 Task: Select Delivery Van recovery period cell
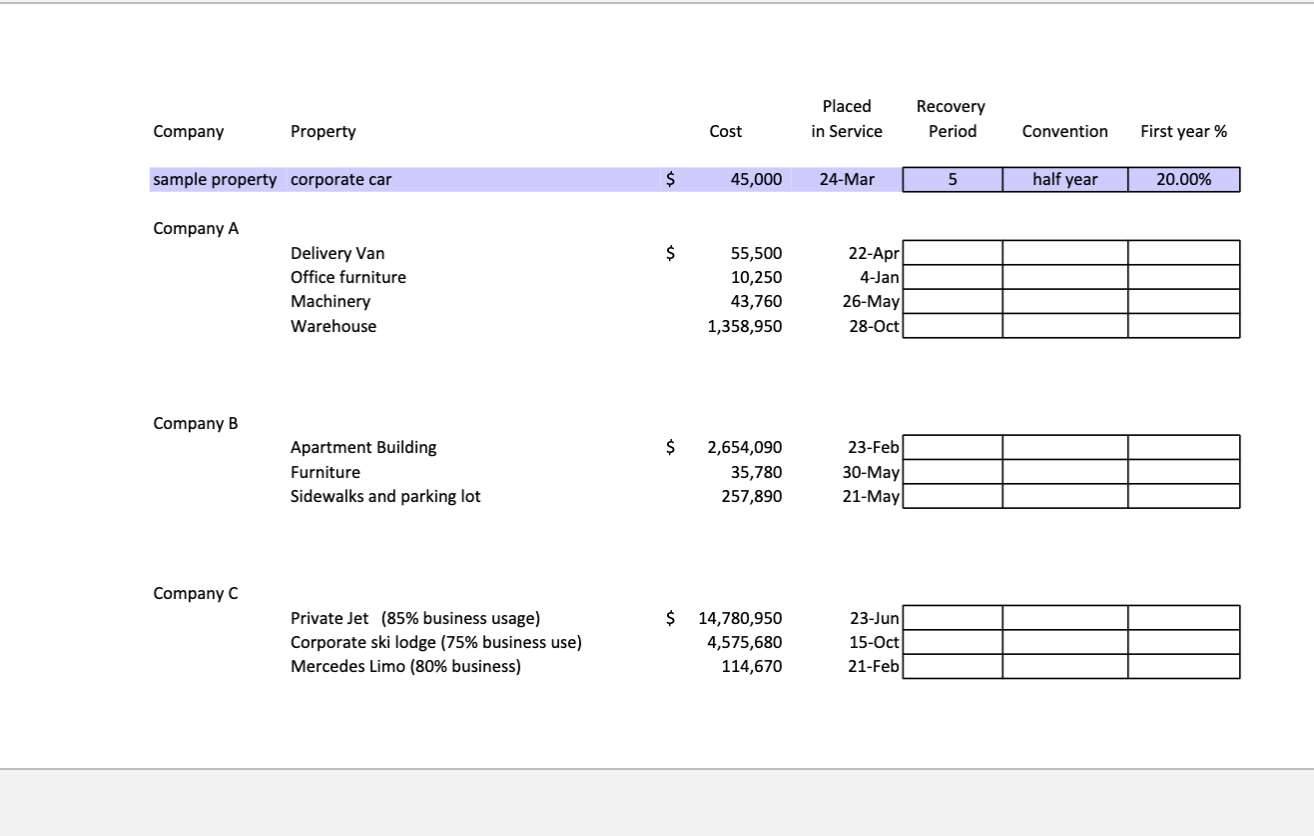953,253
